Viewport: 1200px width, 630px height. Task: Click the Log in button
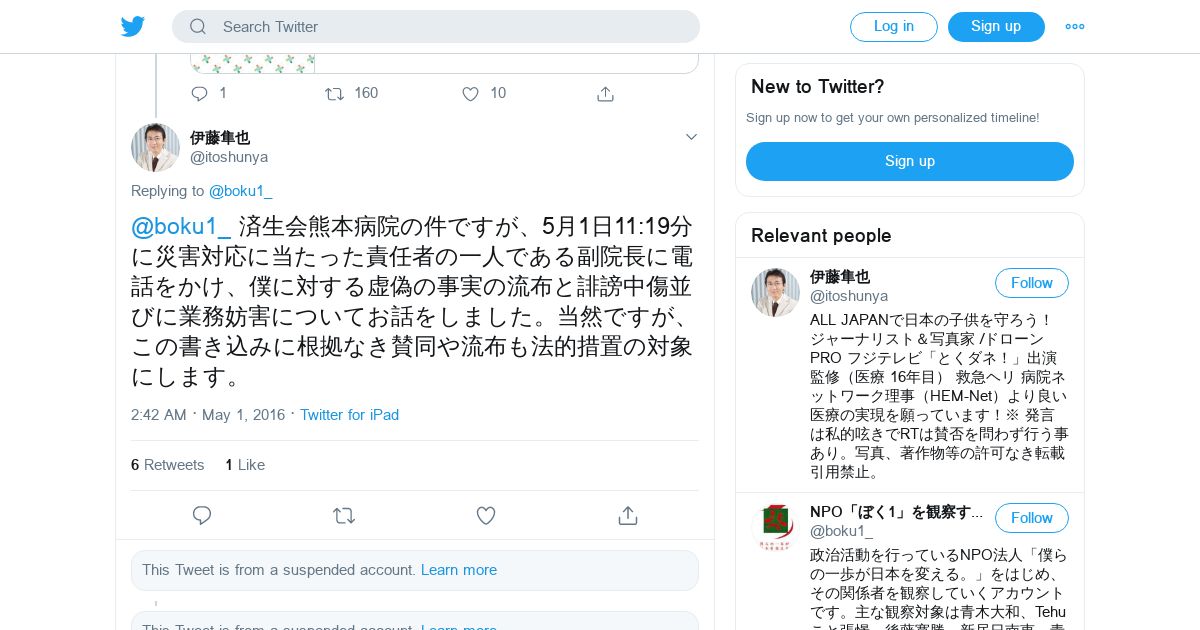click(894, 27)
